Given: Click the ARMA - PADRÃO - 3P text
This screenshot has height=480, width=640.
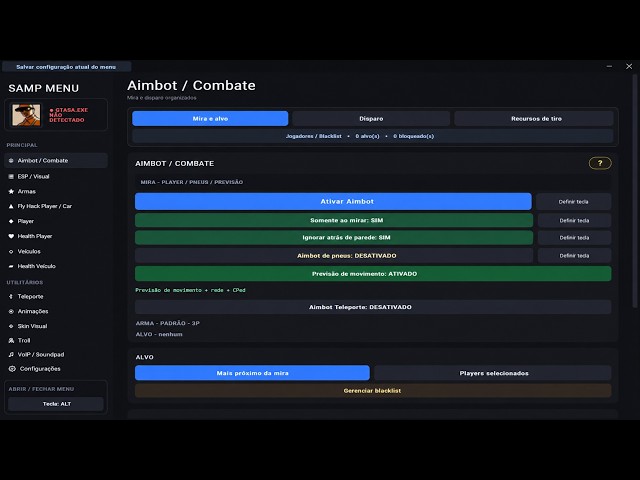Looking at the screenshot, I should 168,323.
